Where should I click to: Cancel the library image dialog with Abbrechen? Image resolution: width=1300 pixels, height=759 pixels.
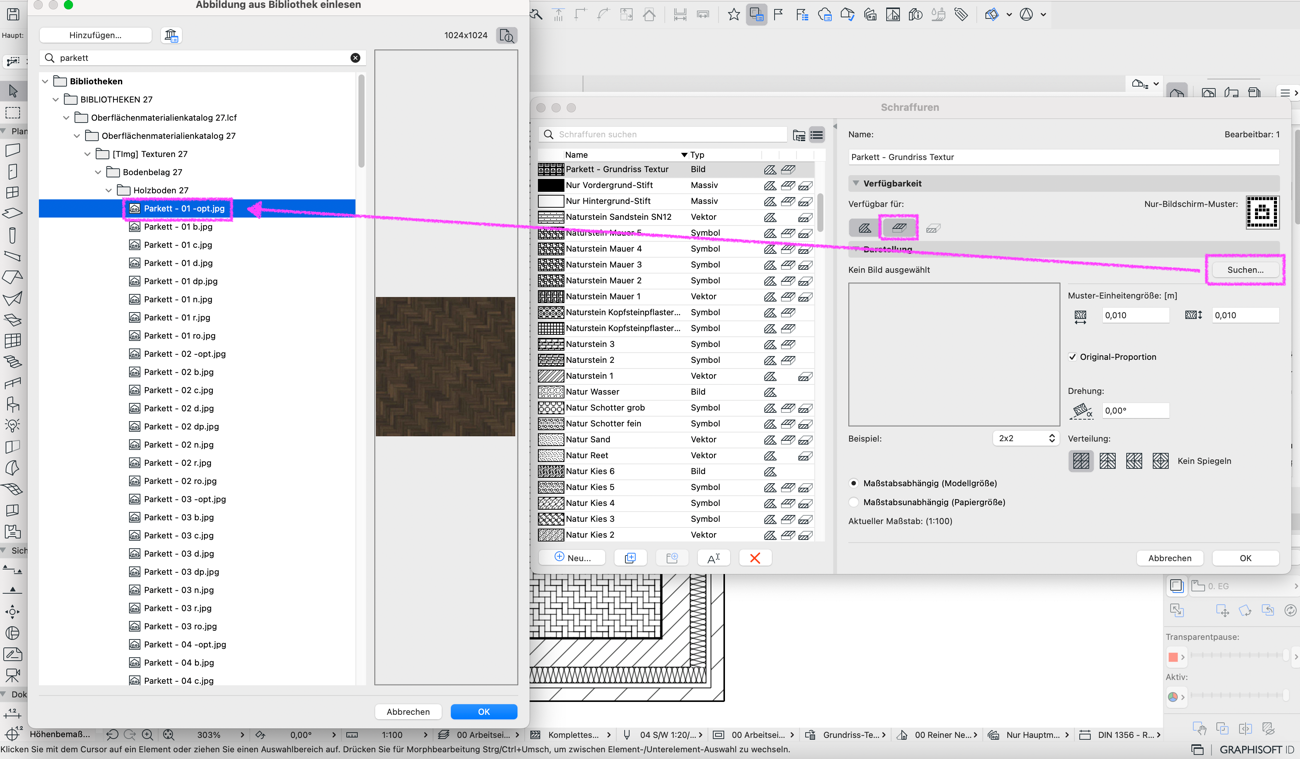(408, 712)
